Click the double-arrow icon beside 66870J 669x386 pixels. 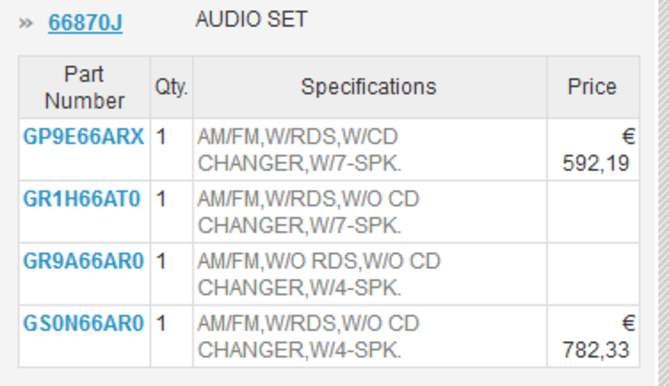click(x=26, y=23)
